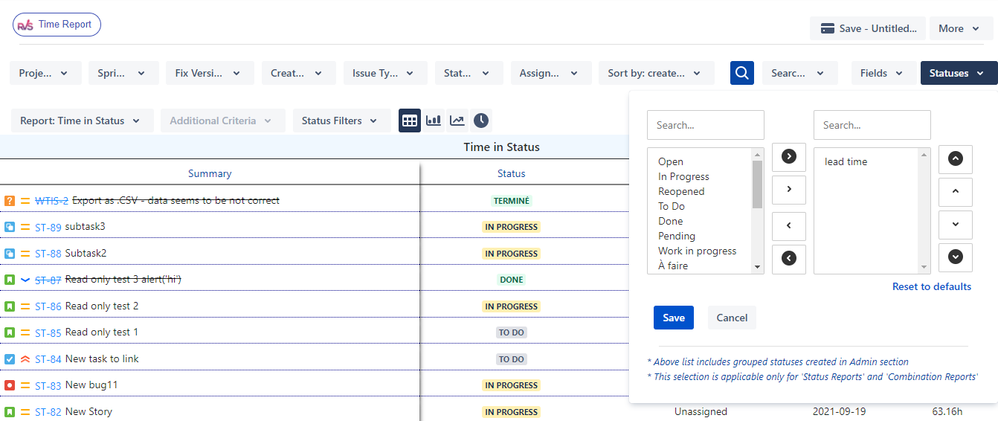Click the Time Report app logo
Screen dimensions: 998x421
click(57, 25)
